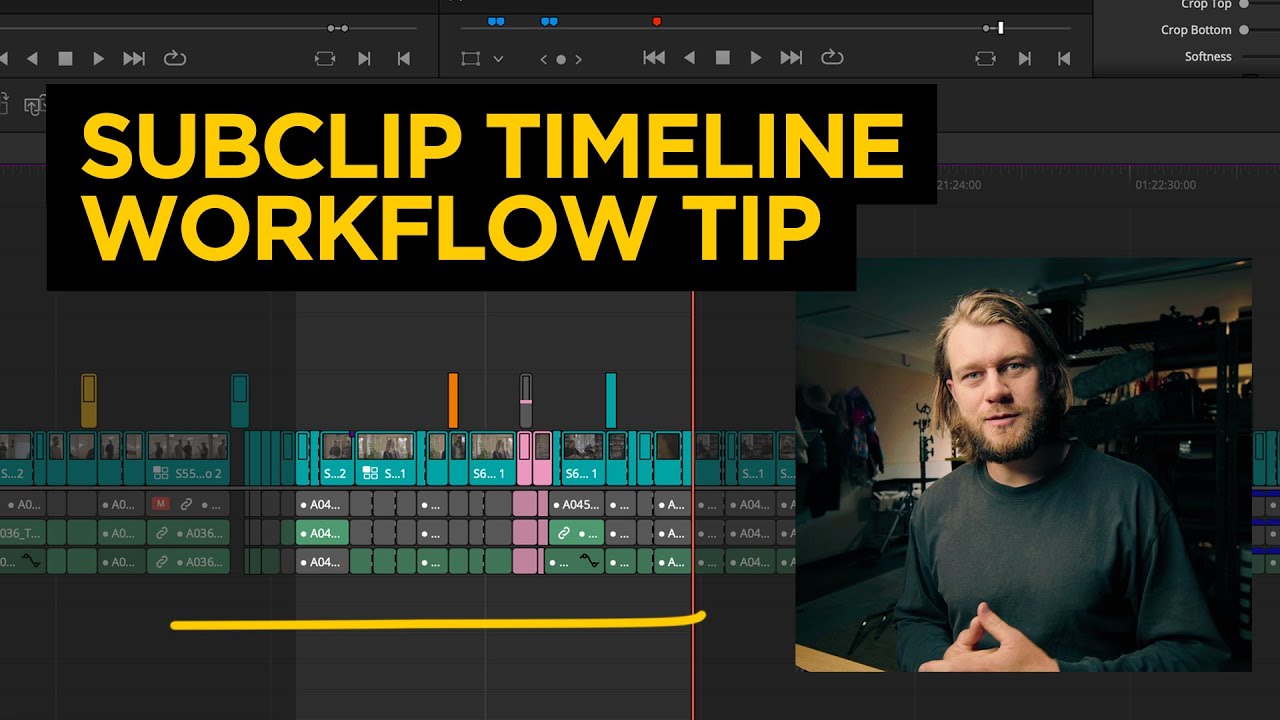Click the Softness label in inspector

coord(1208,57)
